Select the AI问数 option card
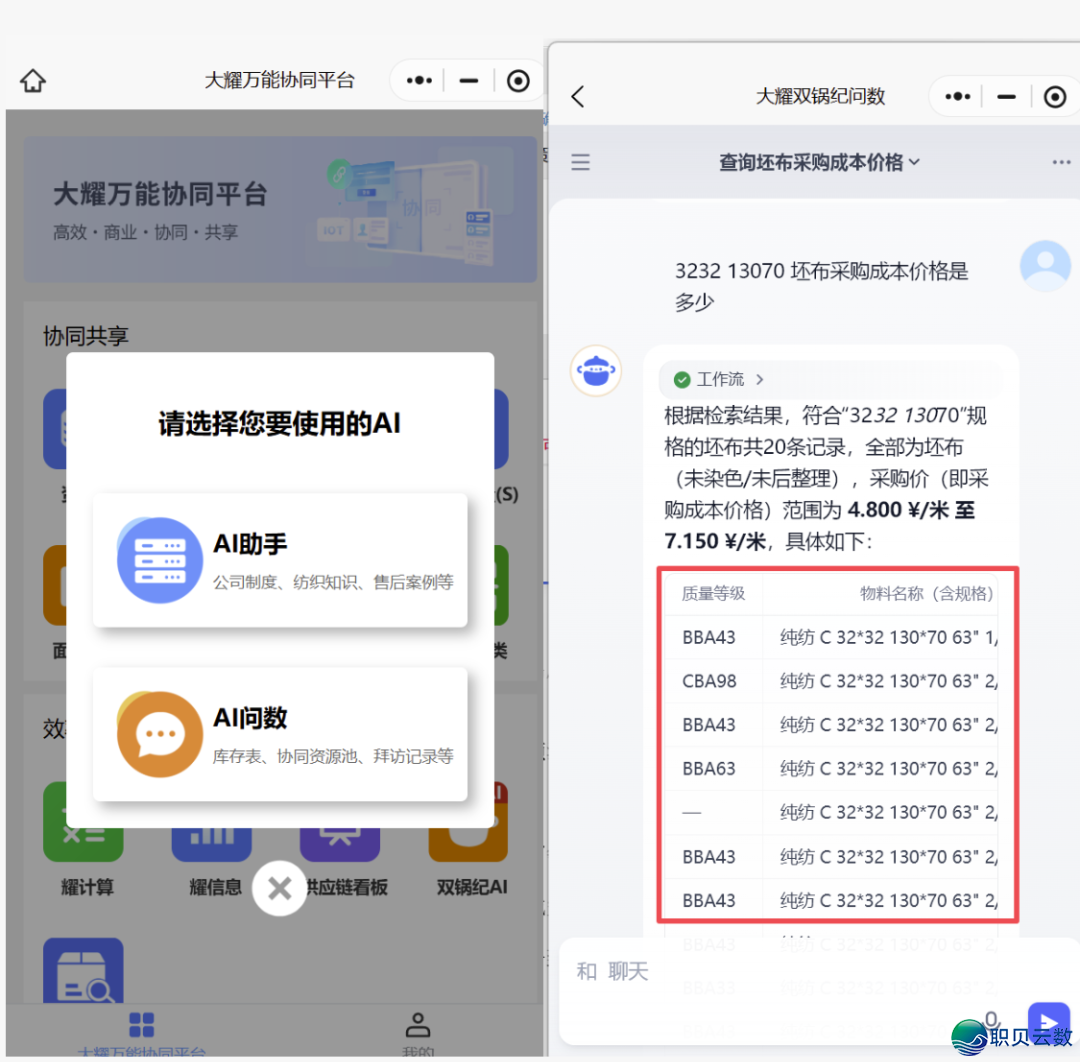The image size is (1080, 1062). (280, 734)
